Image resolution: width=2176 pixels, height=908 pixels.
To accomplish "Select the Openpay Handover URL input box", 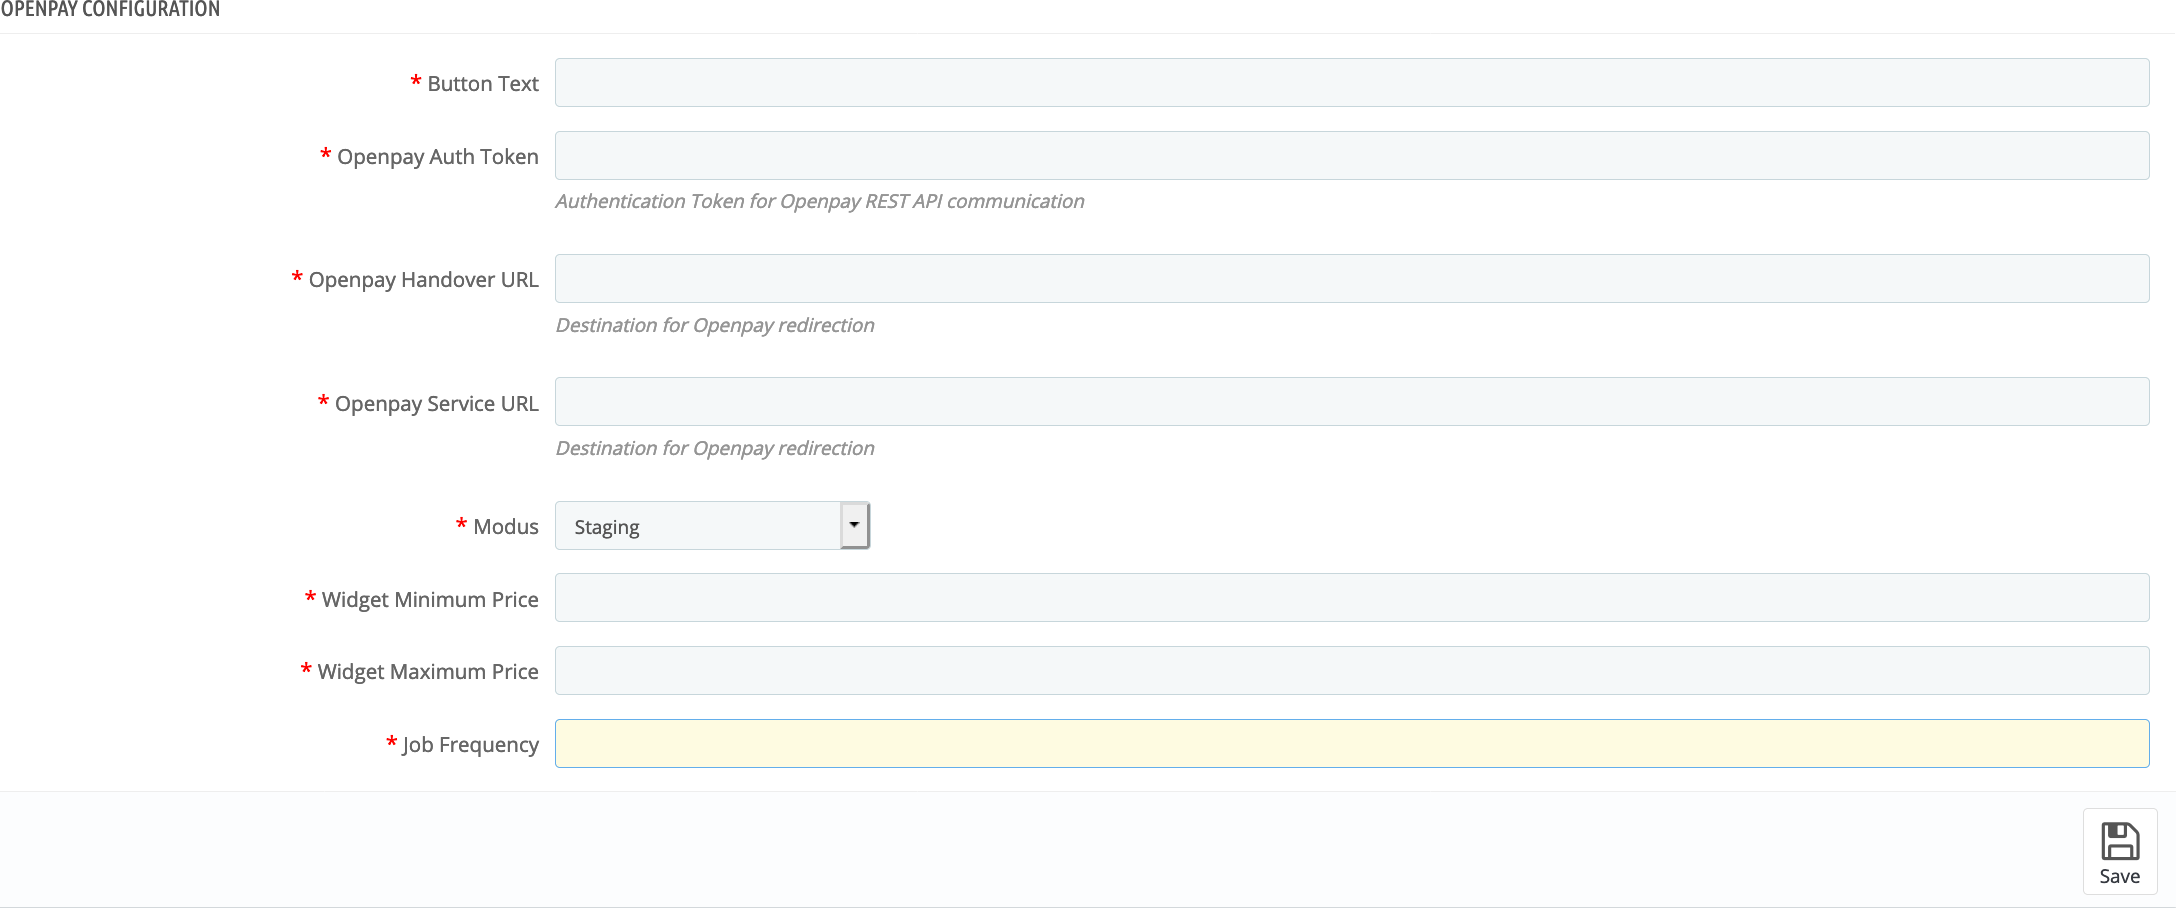I will [x=1351, y=279].
